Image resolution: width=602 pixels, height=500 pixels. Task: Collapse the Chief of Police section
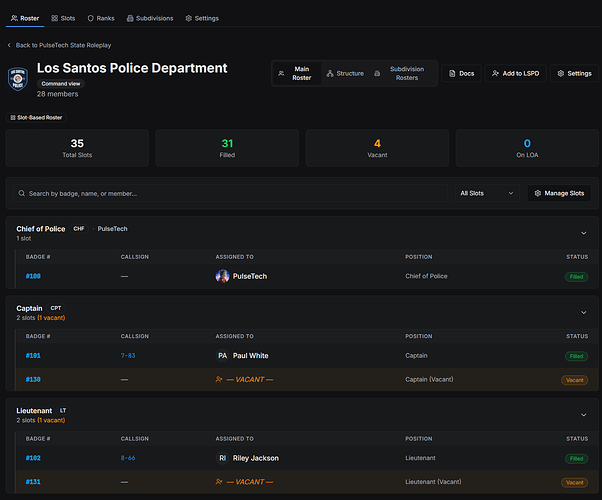click(583, 233)
